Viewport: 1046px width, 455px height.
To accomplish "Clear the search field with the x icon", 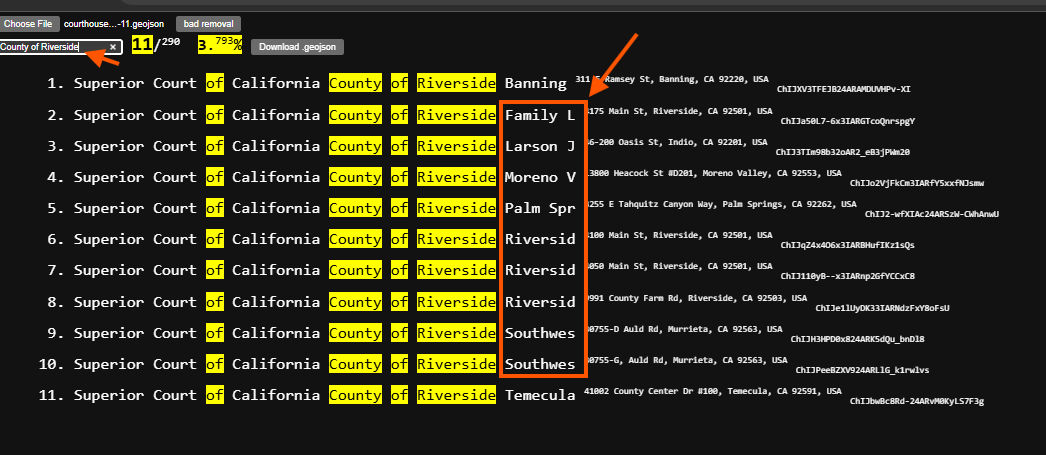I will point(113,47).
